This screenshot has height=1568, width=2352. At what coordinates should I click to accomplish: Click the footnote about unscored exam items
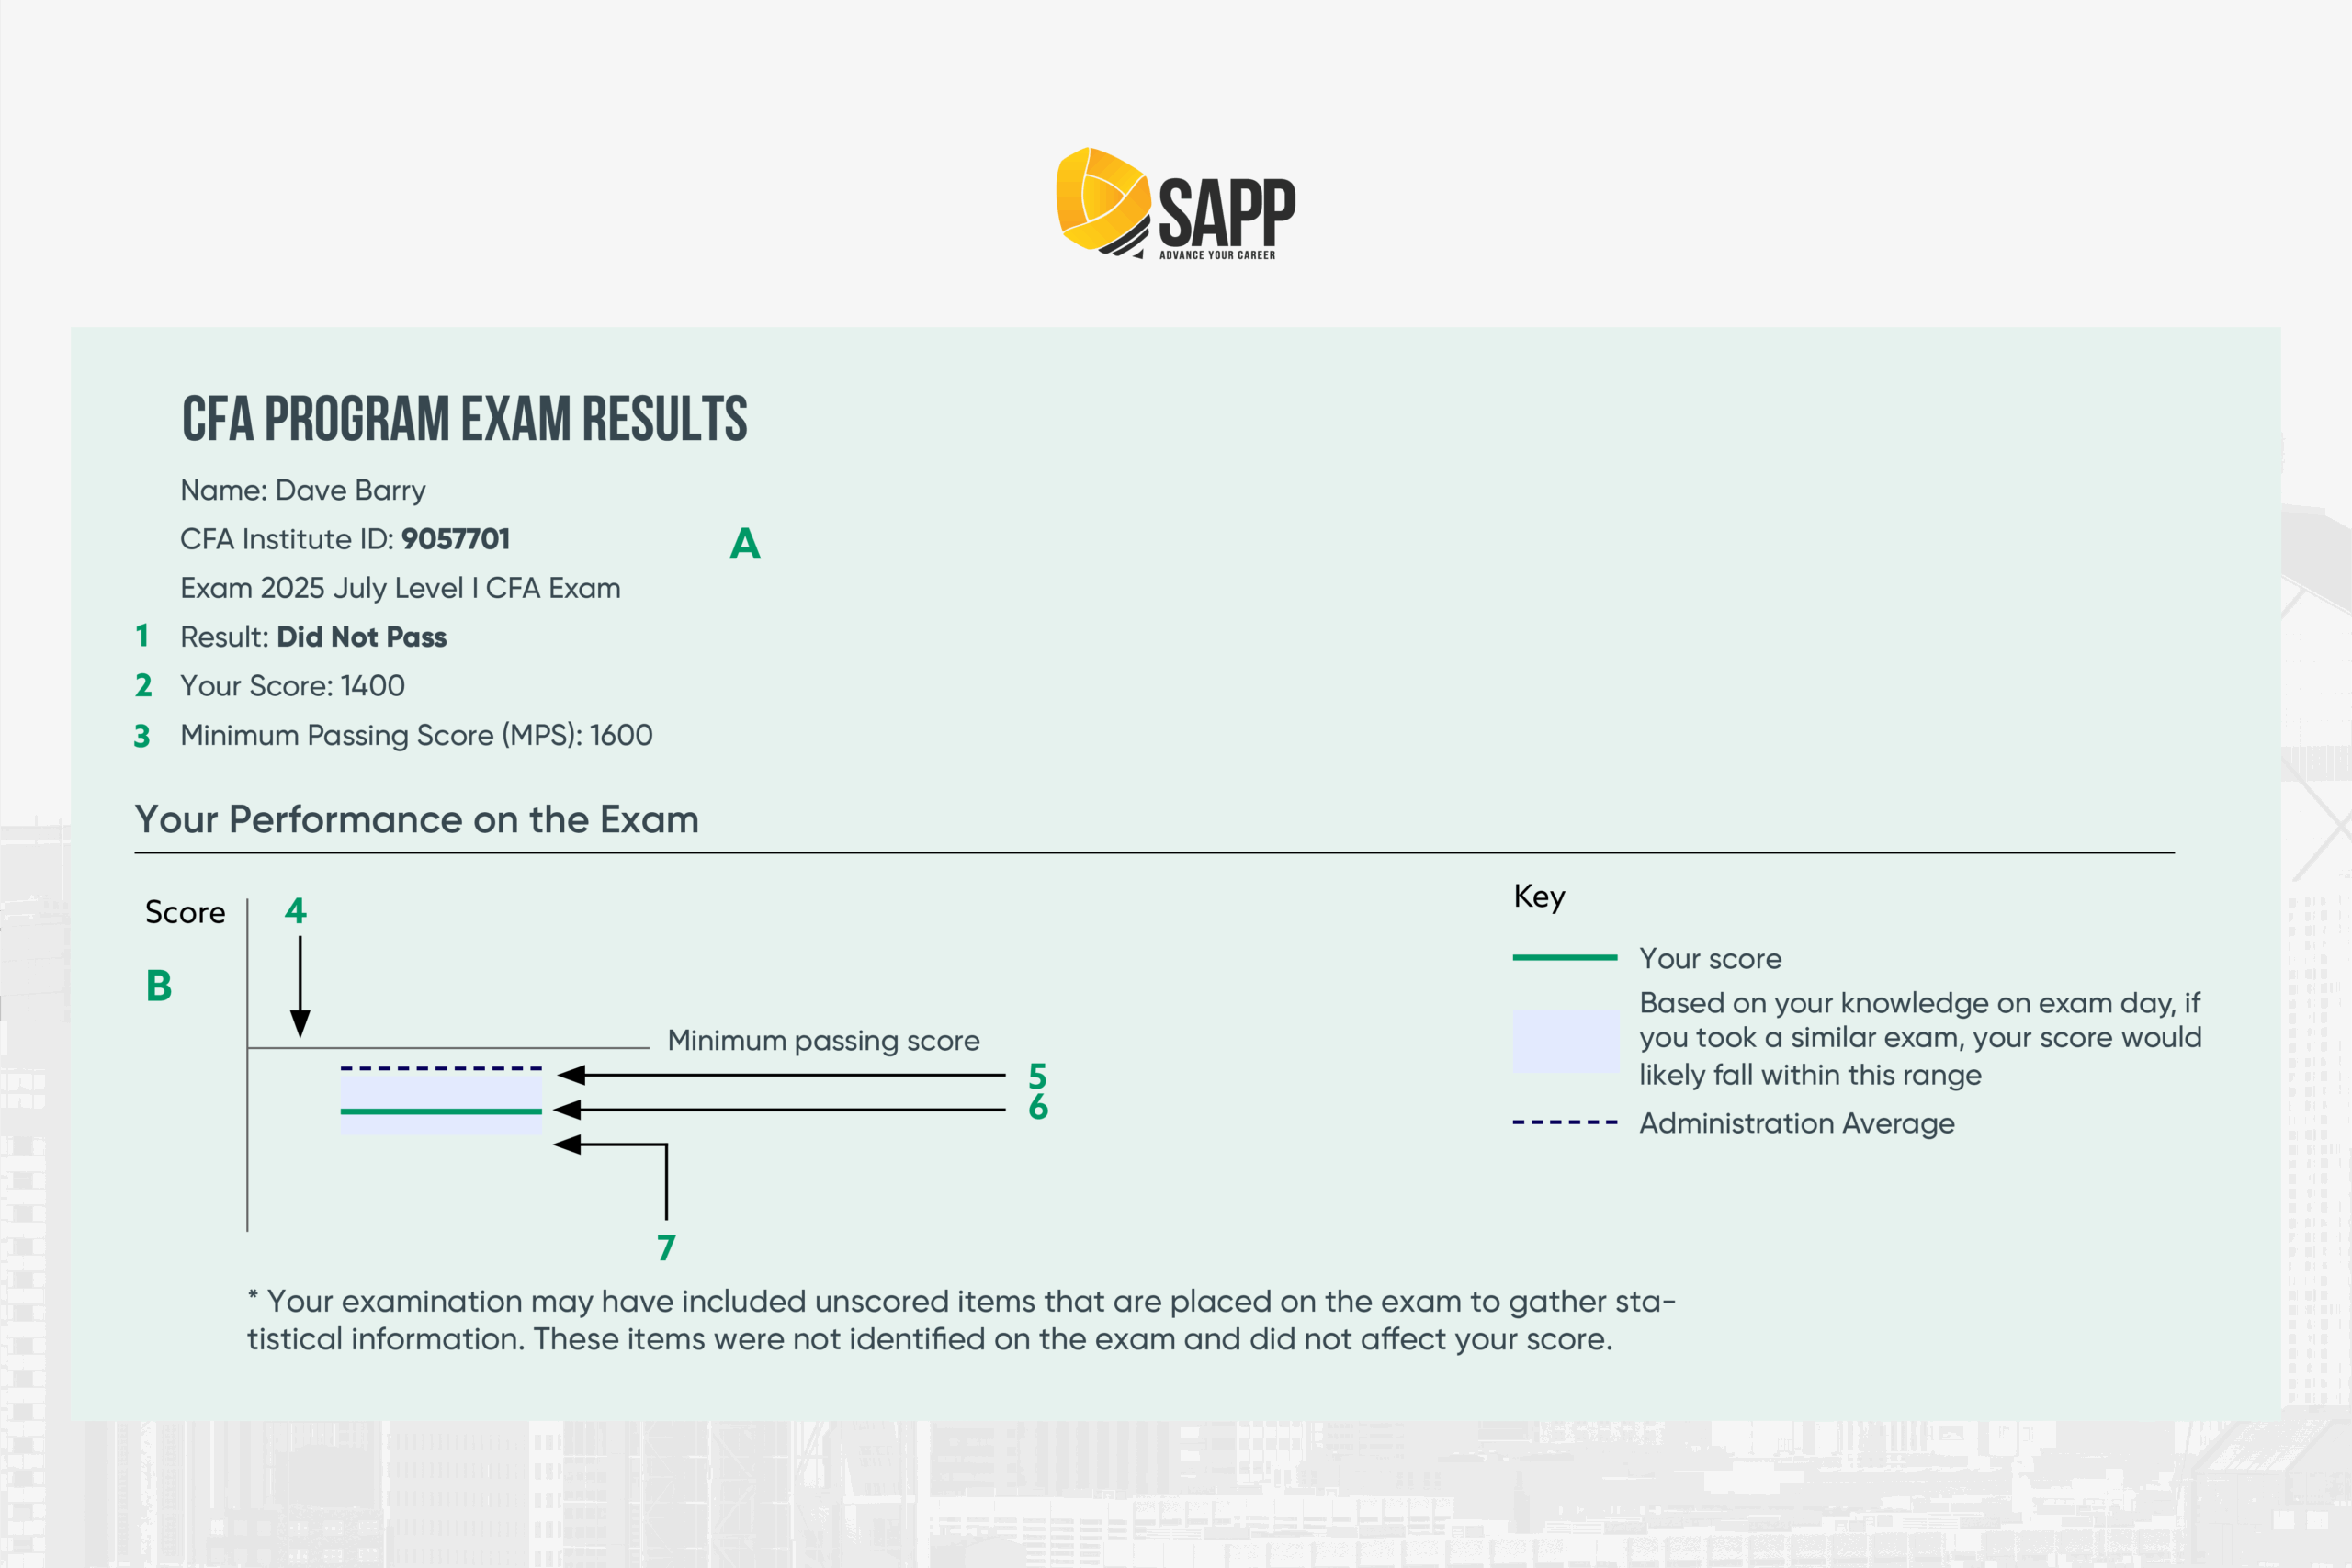962,1320
